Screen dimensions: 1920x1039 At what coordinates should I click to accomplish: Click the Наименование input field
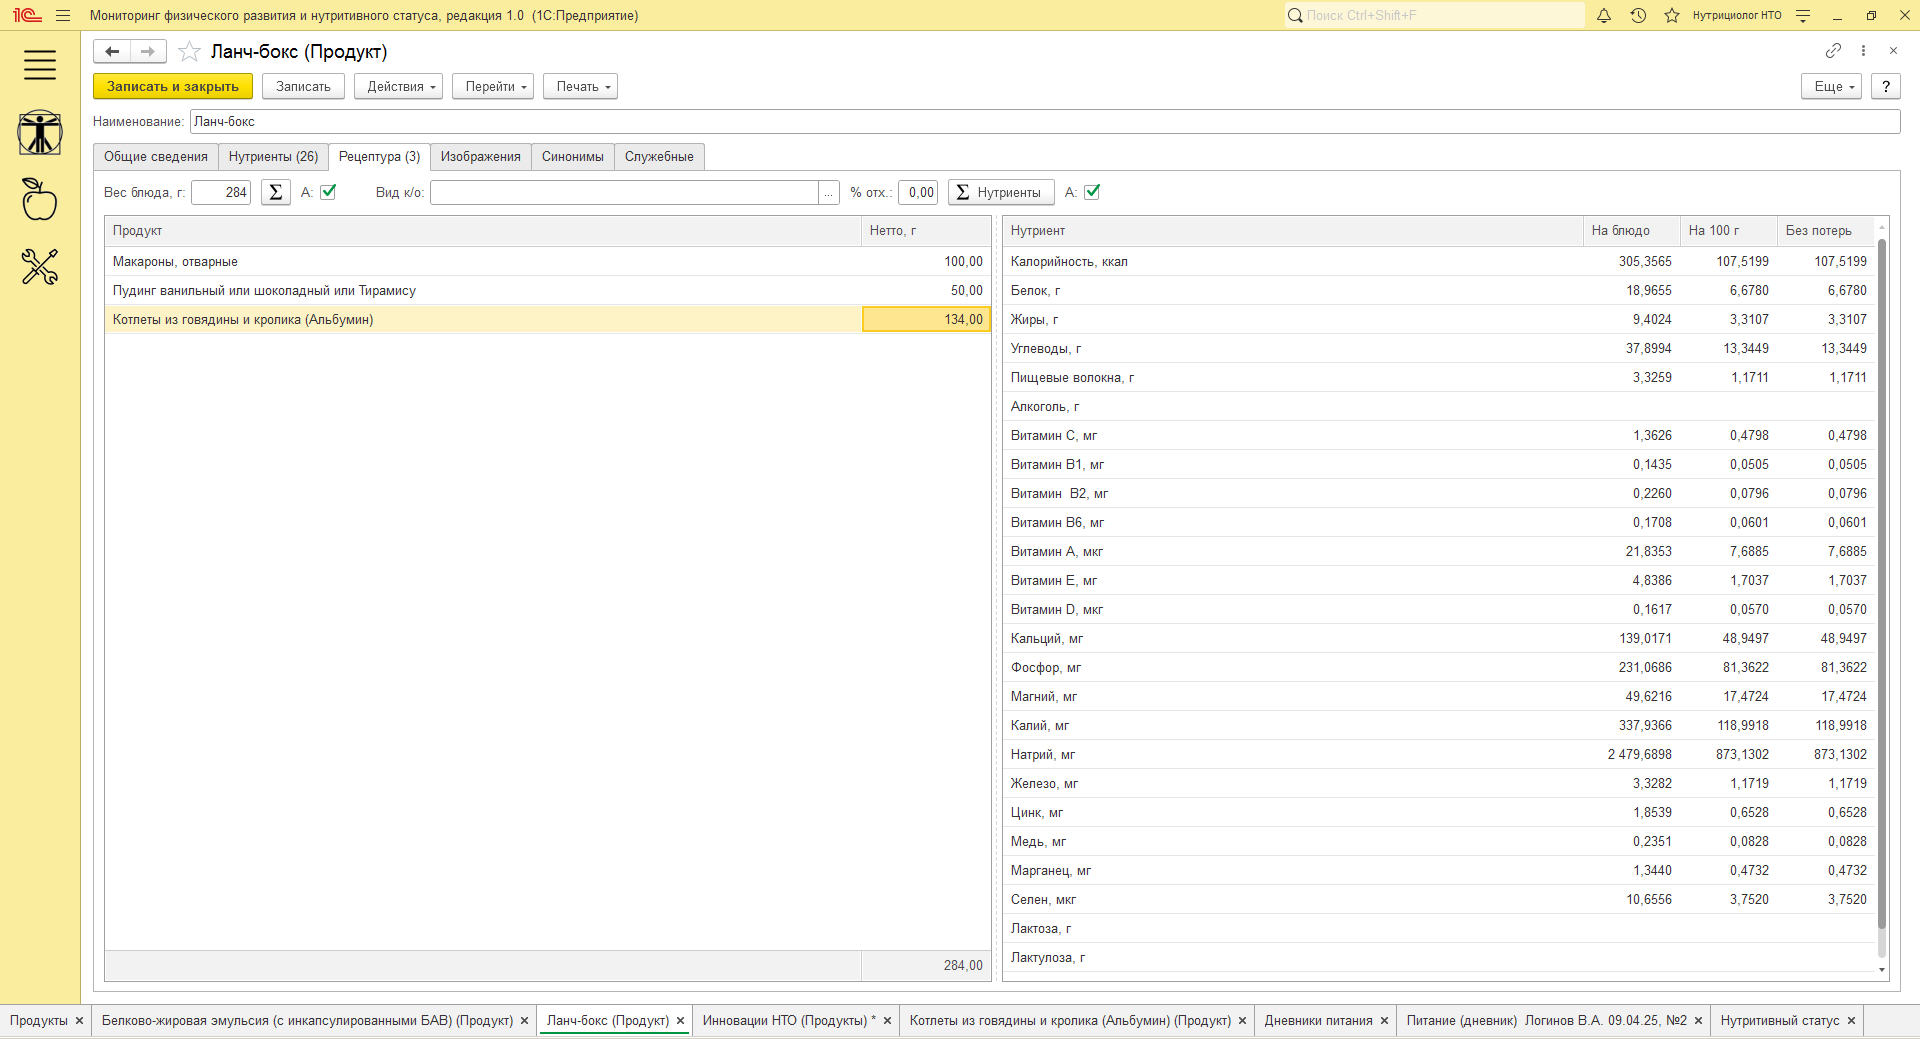(x=1044, y=122)
